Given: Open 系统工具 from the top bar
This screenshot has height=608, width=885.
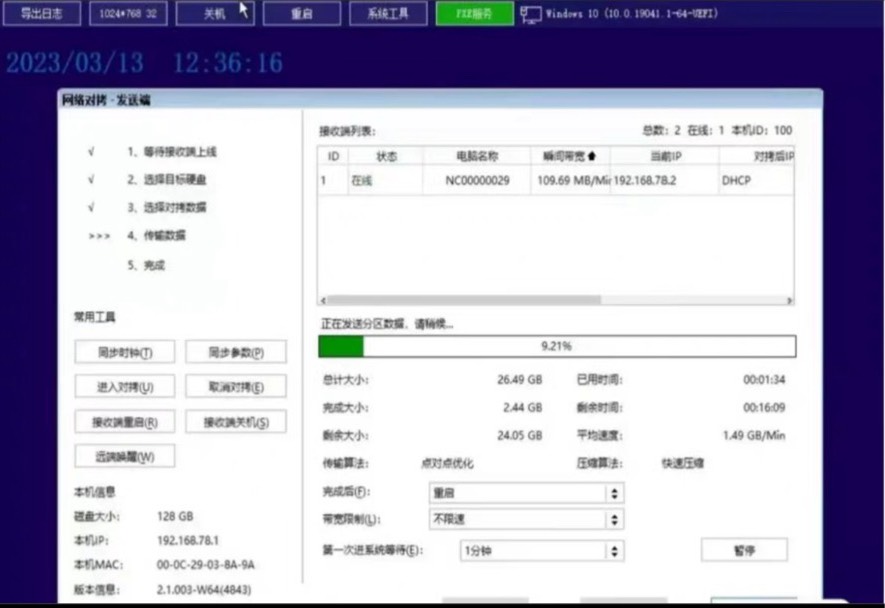Looking at the screenshot, I should (x=387, y=14).
